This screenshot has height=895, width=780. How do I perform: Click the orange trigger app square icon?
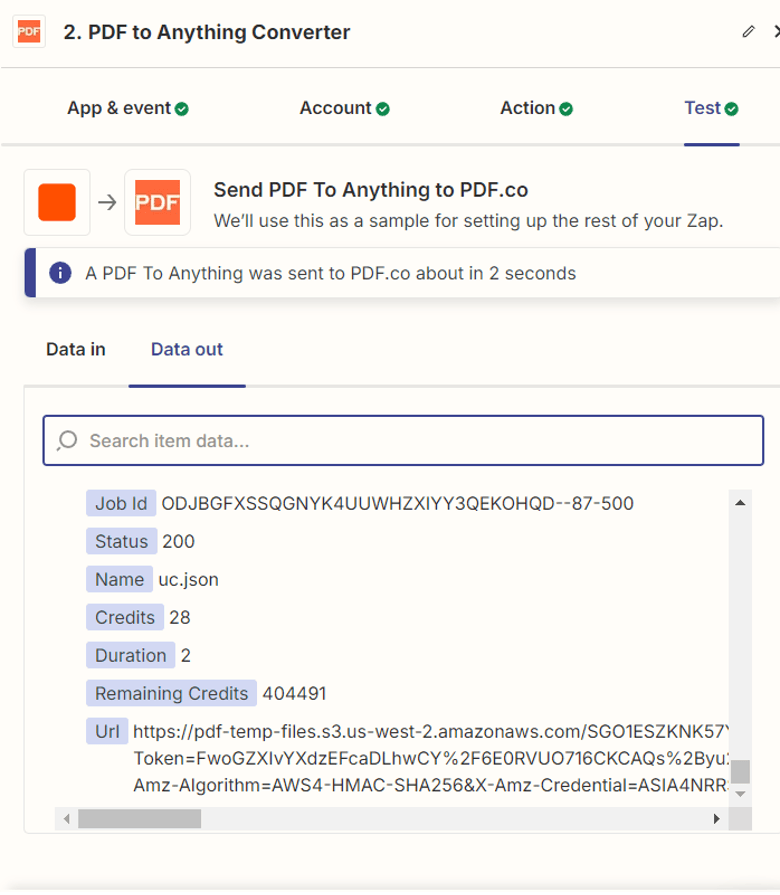57,202
